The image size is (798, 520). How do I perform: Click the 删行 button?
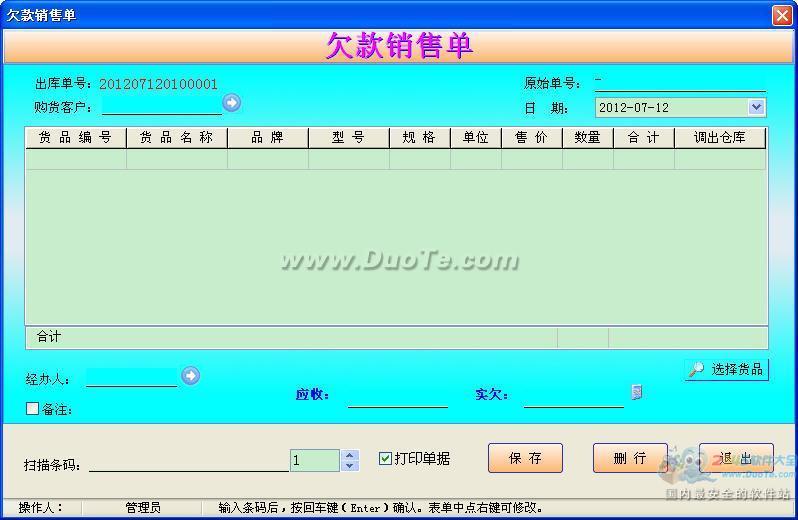(x=630, y=458)
